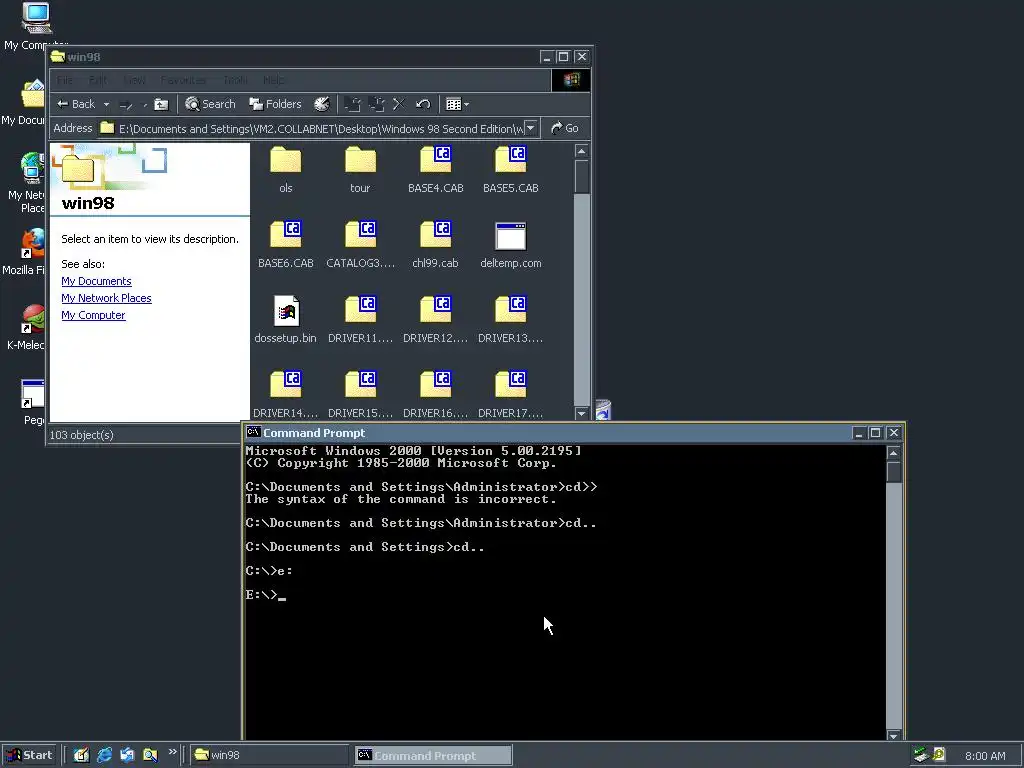This screenshot has height=768, width=1024.
Task: Open the ols folder
Action: coord(285,169)
